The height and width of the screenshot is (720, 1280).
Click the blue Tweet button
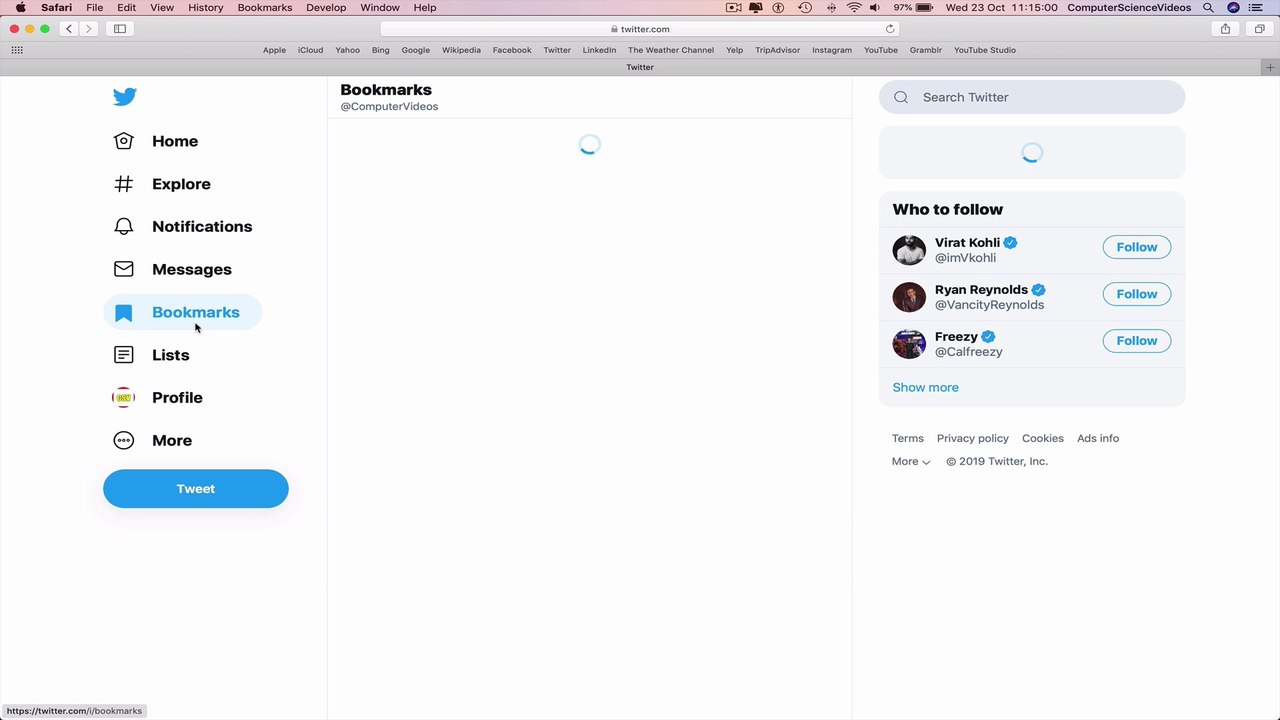click(x=196, y=489)
